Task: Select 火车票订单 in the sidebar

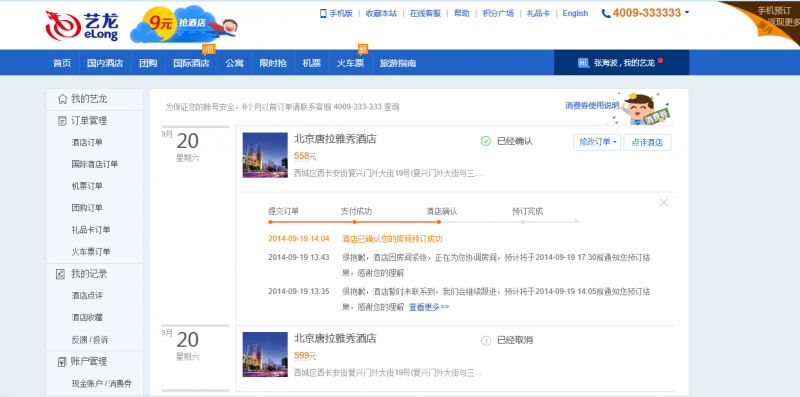Action: [91, 252]
